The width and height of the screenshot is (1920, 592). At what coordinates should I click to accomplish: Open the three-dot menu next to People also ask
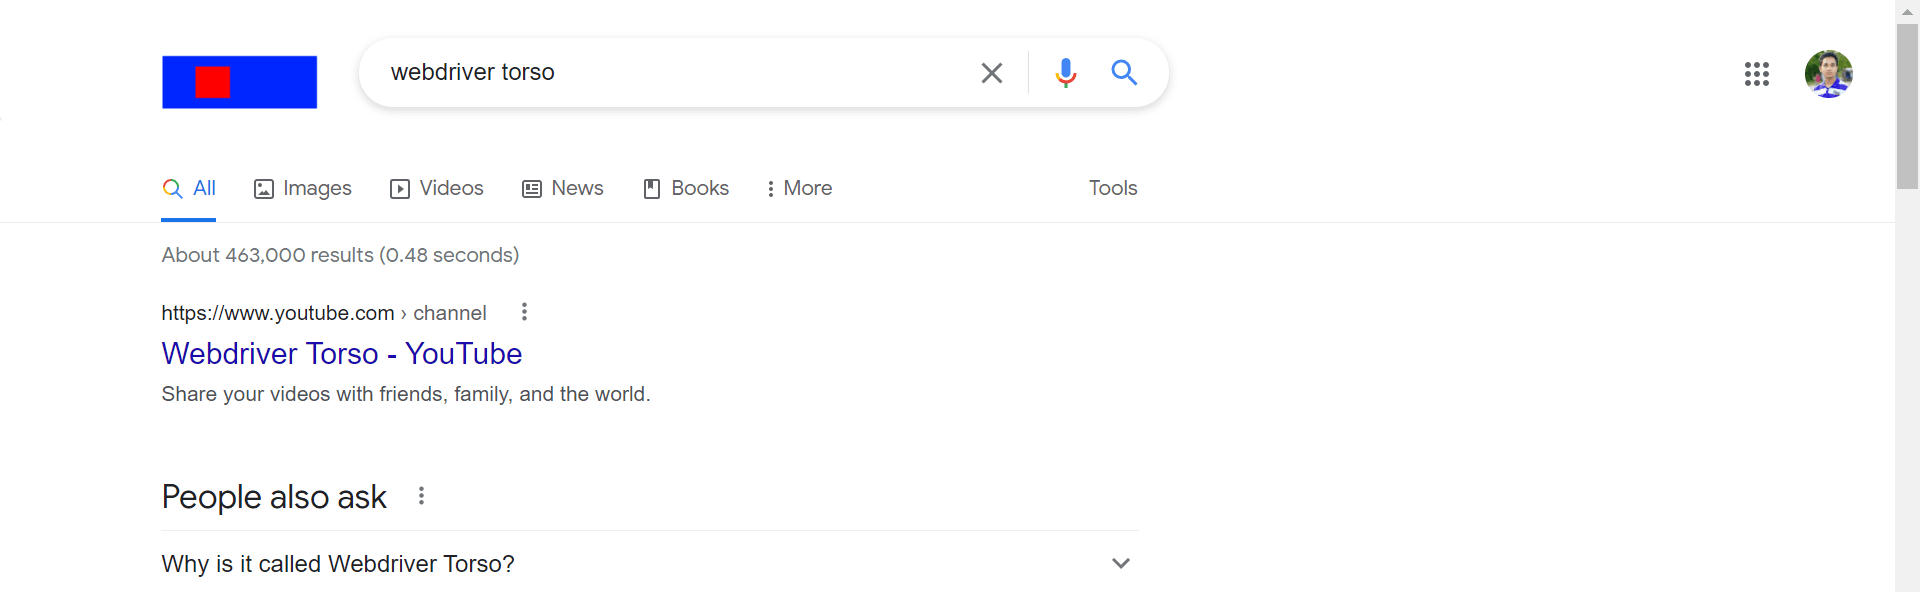click(422, 496)
